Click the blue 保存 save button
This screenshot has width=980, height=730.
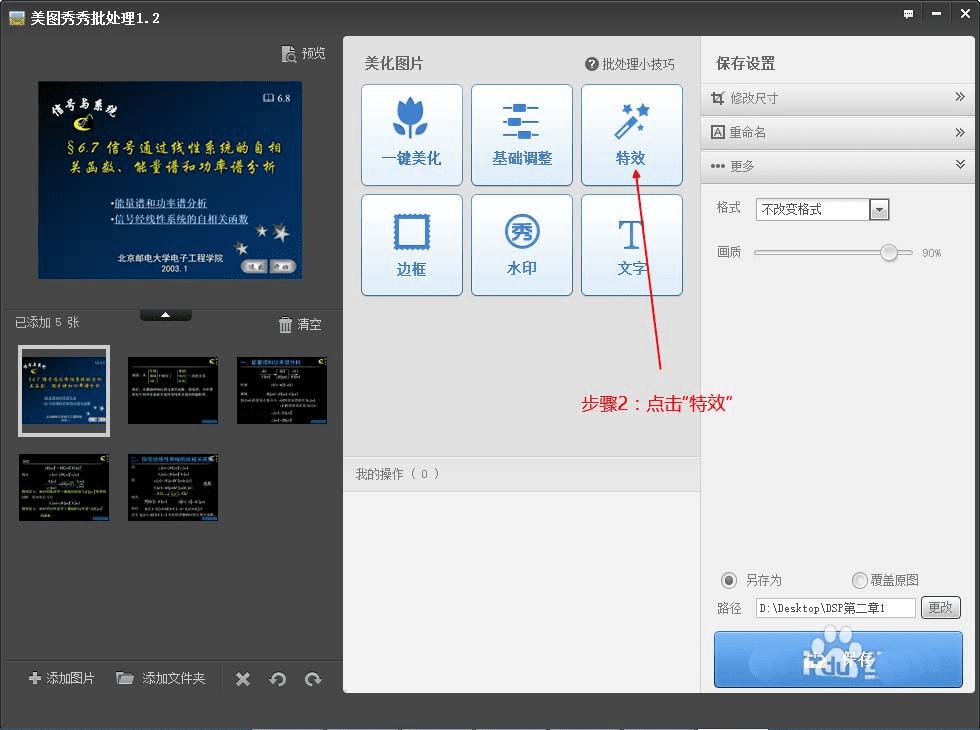coord(838,659)
